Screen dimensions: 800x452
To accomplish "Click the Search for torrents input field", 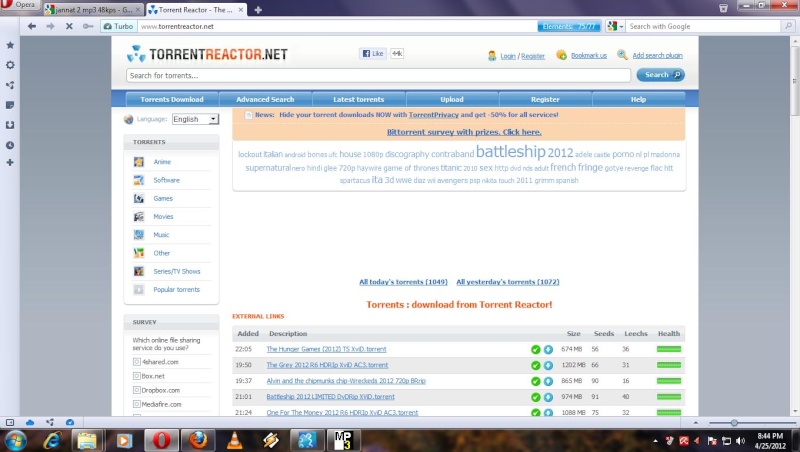I will point(378,76).
